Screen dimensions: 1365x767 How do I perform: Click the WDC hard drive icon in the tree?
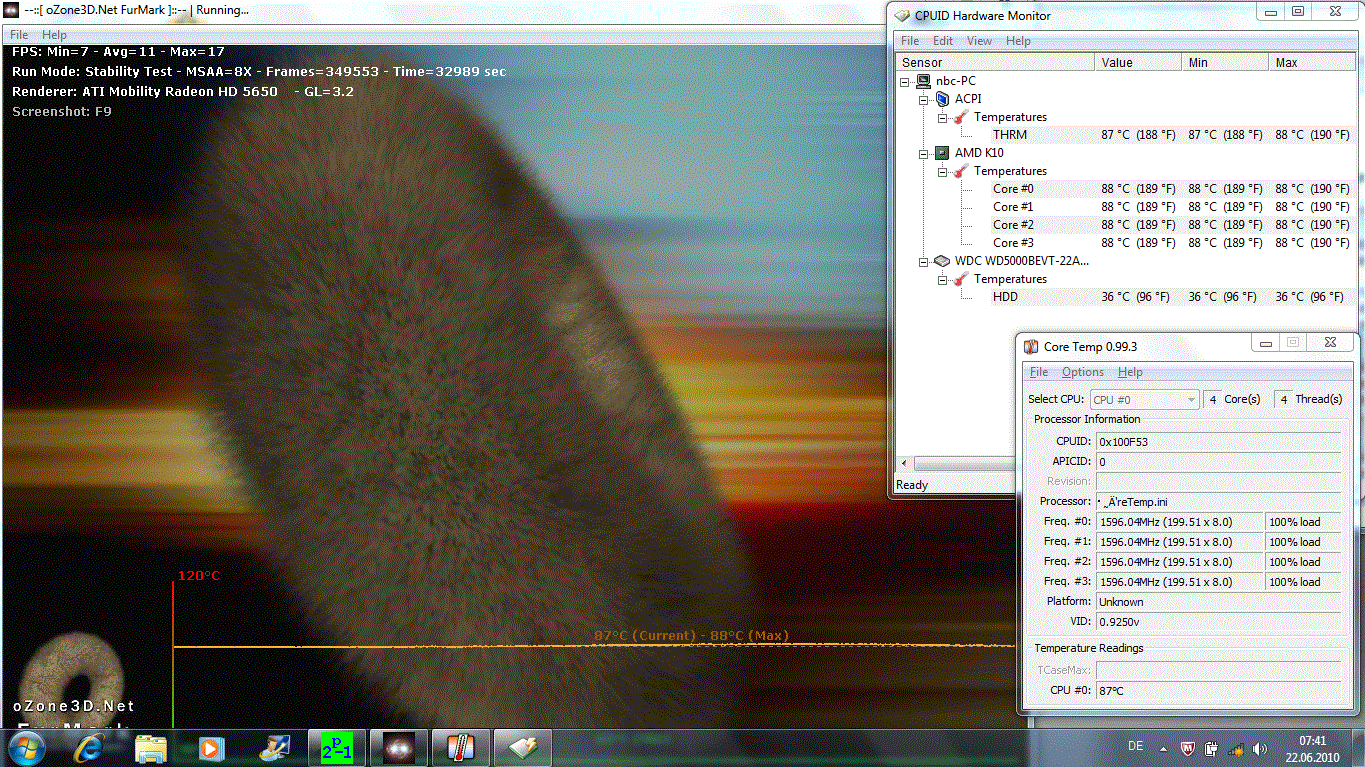pyautogui.click(x=941, y=261)
